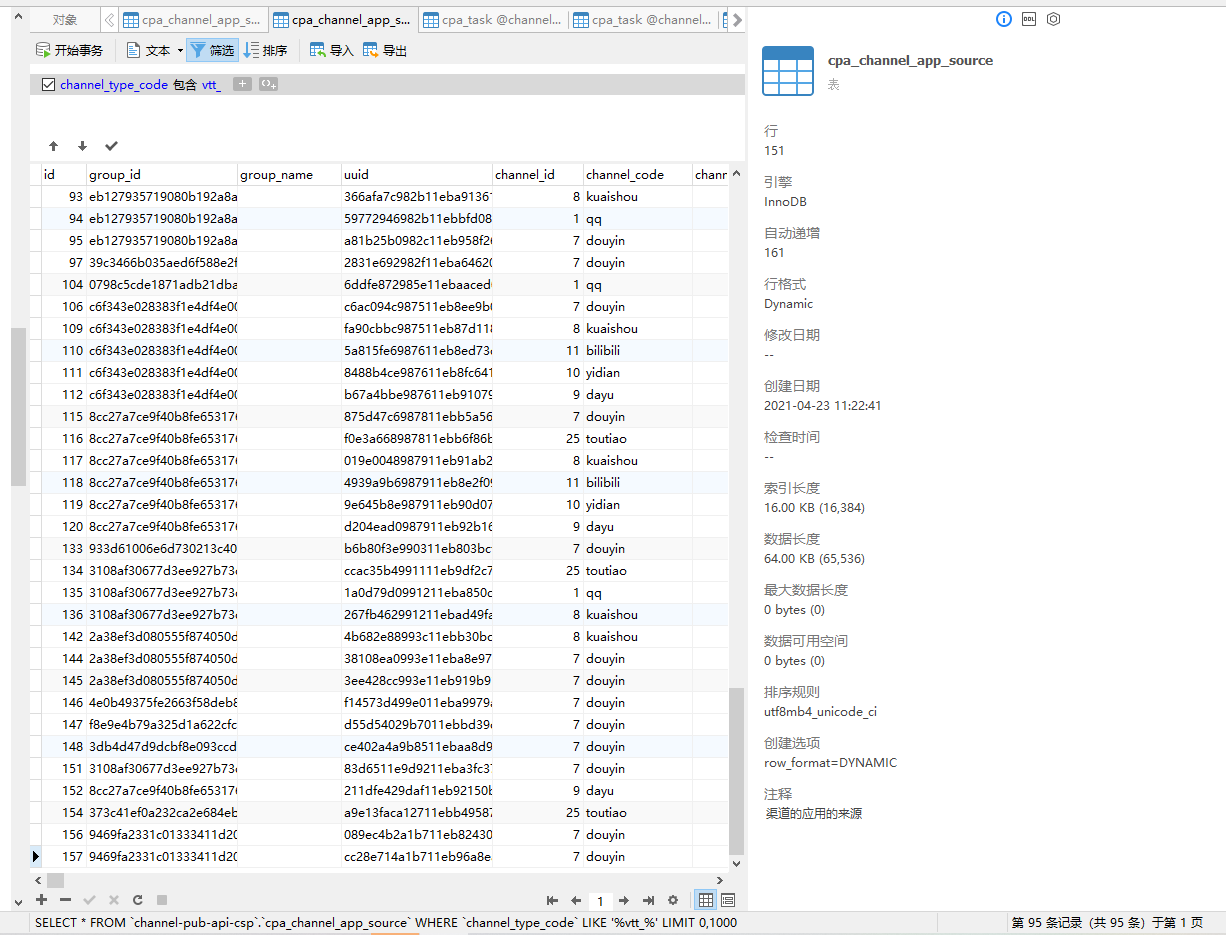This screenshot has width=1226, height=935.
Task: Click the table name cpa_channel_app_source in info panel
Action: 910,61
